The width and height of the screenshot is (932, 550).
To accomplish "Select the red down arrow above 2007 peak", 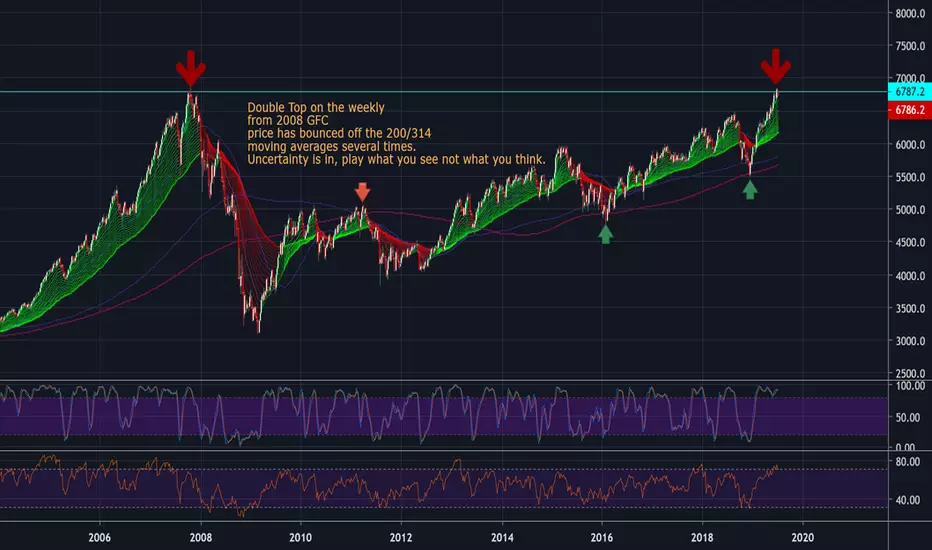I will pyautogui.click(x=191, y=69).
